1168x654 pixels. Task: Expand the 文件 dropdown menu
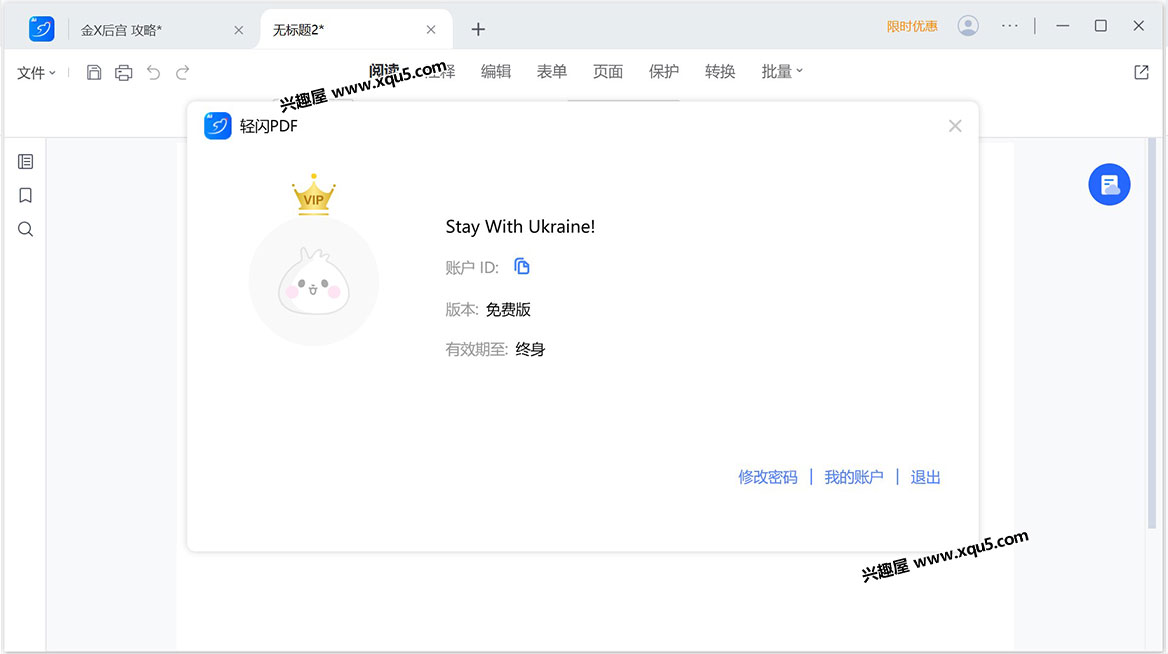[x=36, y=72]
